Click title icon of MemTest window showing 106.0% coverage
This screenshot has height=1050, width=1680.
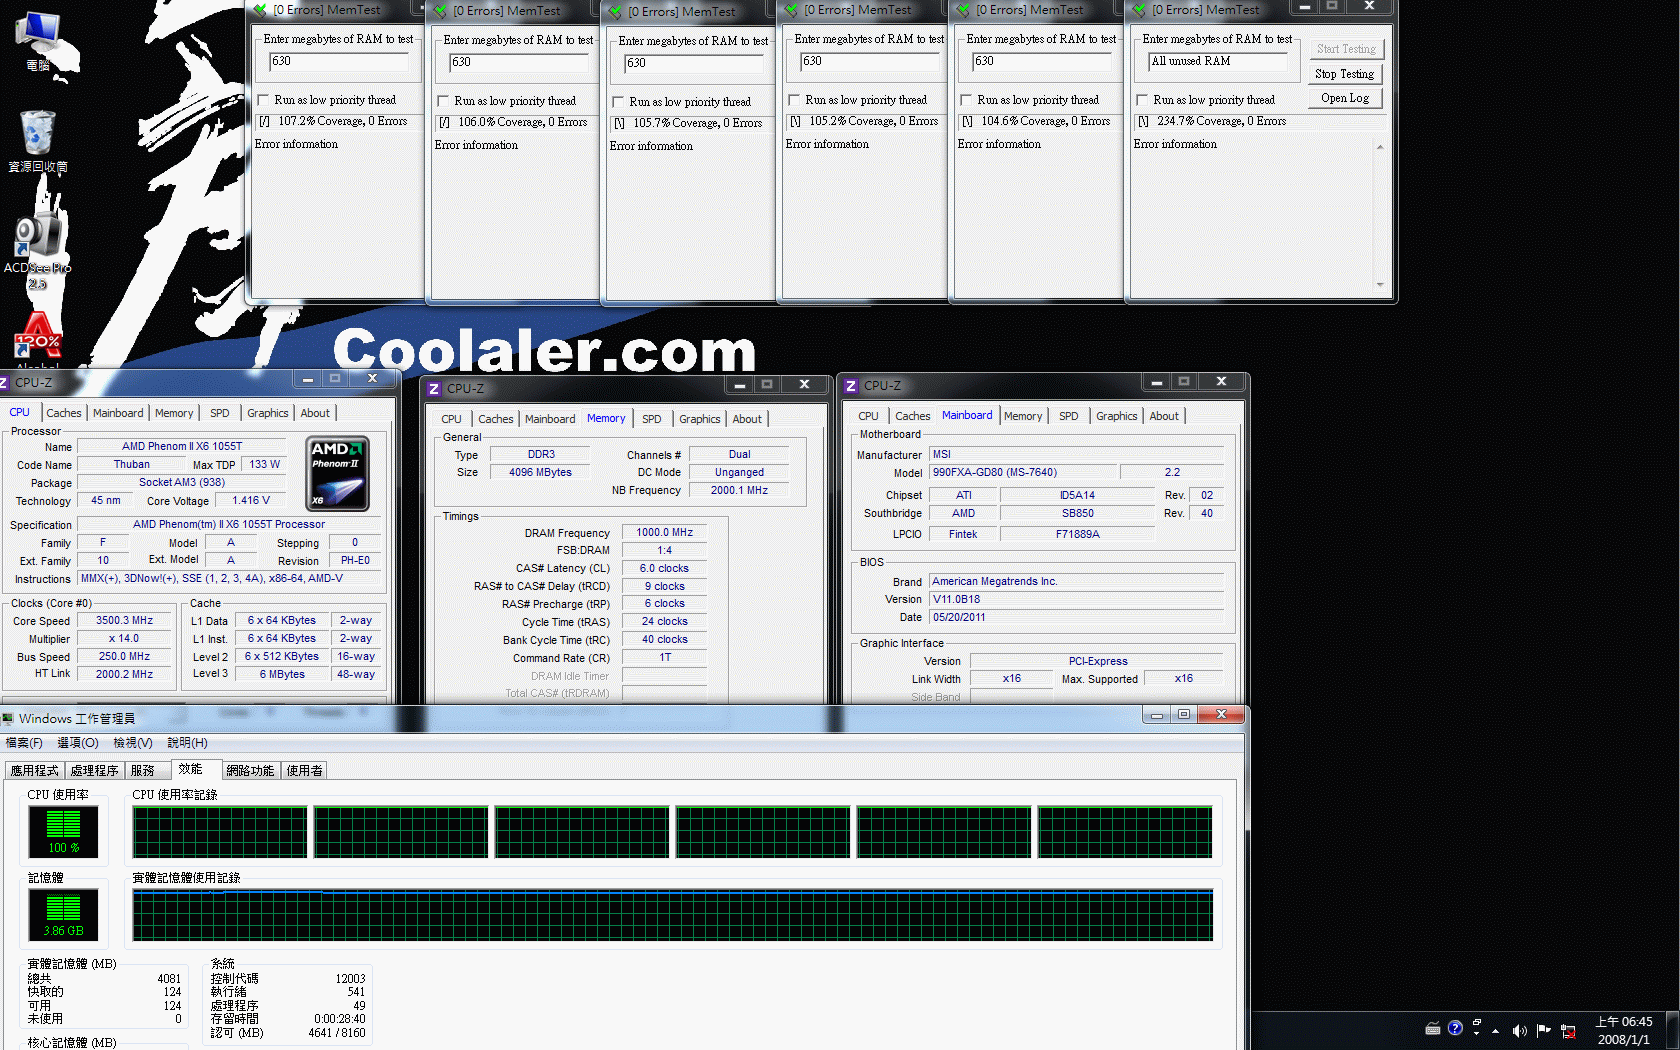(x=440, y=11)
